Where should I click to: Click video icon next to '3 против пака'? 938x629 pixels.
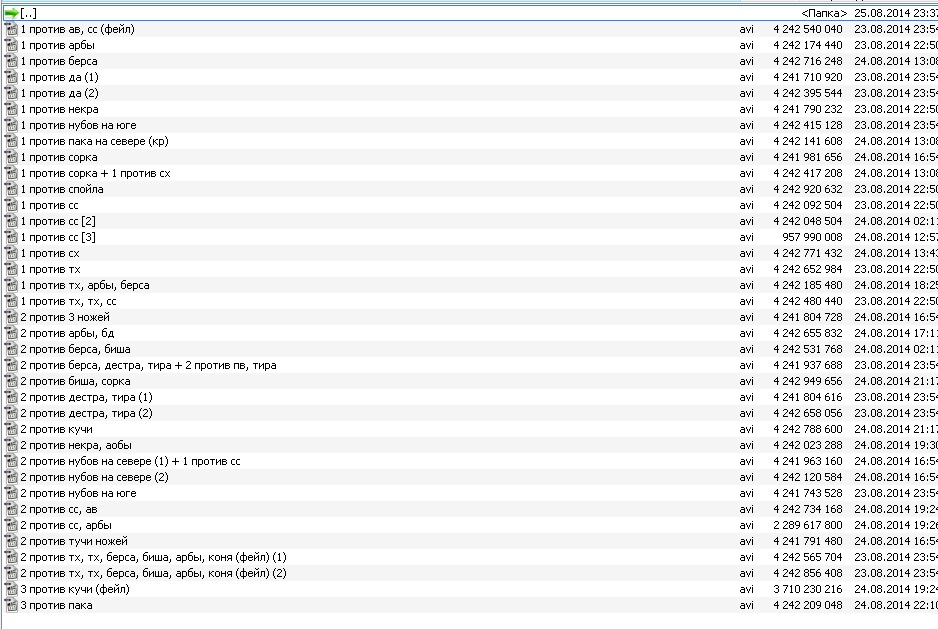pos(11,605)
